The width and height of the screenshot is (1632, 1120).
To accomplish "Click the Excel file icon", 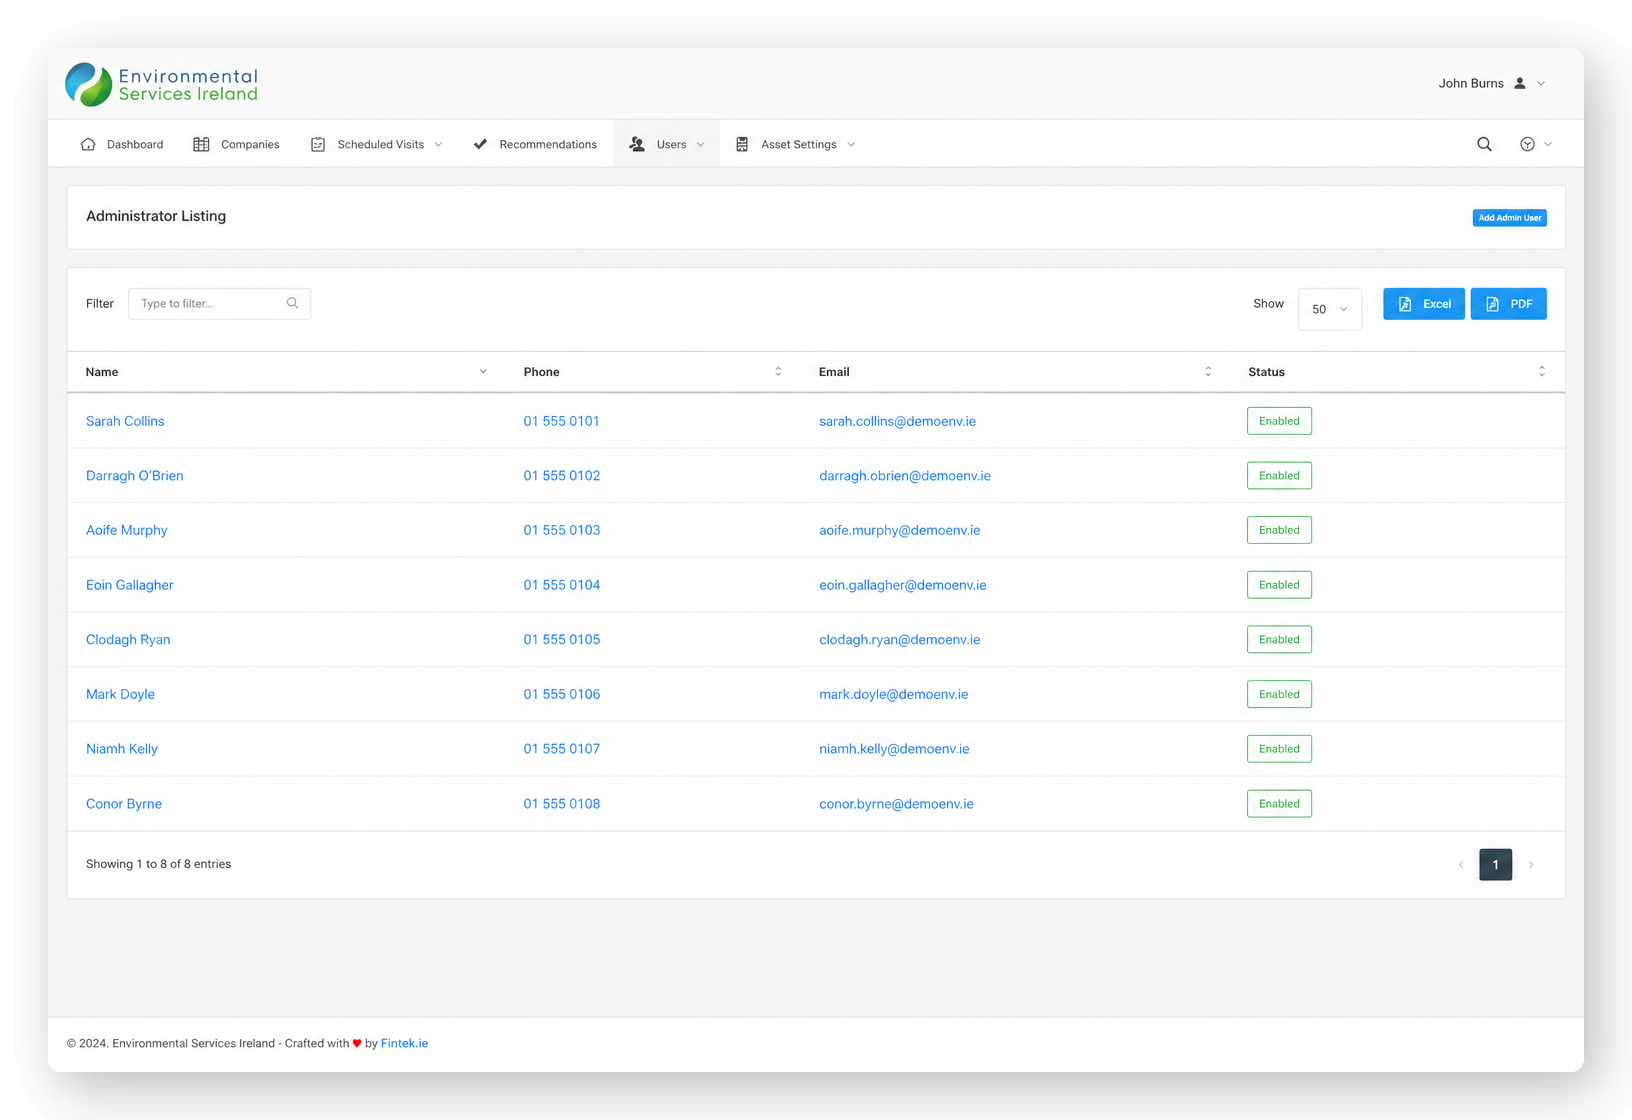I will coord(1405,304).
